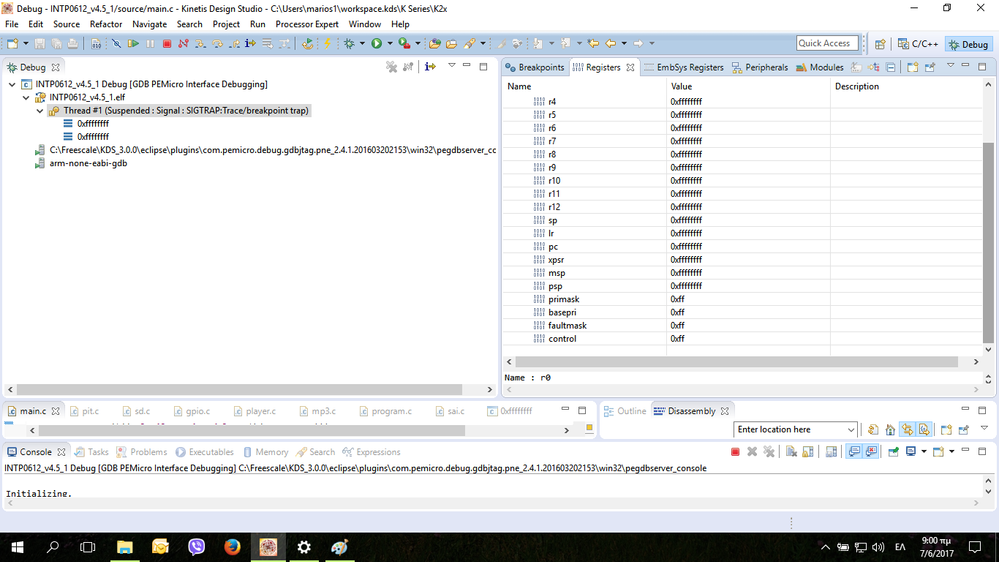Toggle Link with Active Debug Context
This screenshot has width=999, height=562.
907,430
